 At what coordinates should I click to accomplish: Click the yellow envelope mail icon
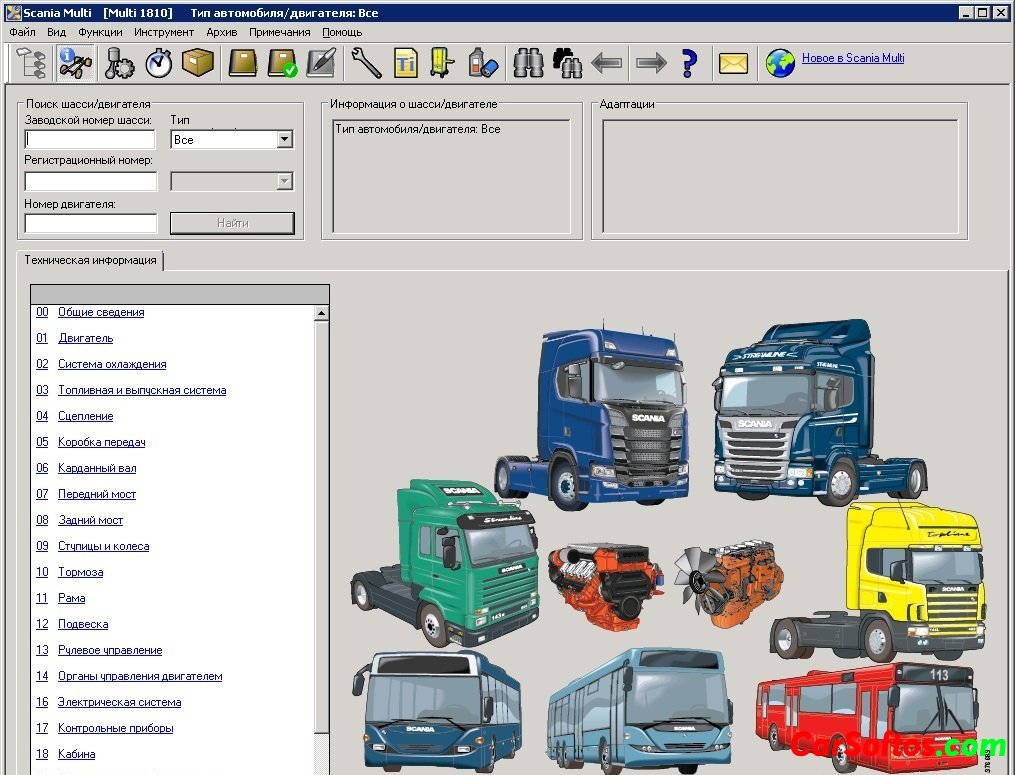[x=733, y=63]
